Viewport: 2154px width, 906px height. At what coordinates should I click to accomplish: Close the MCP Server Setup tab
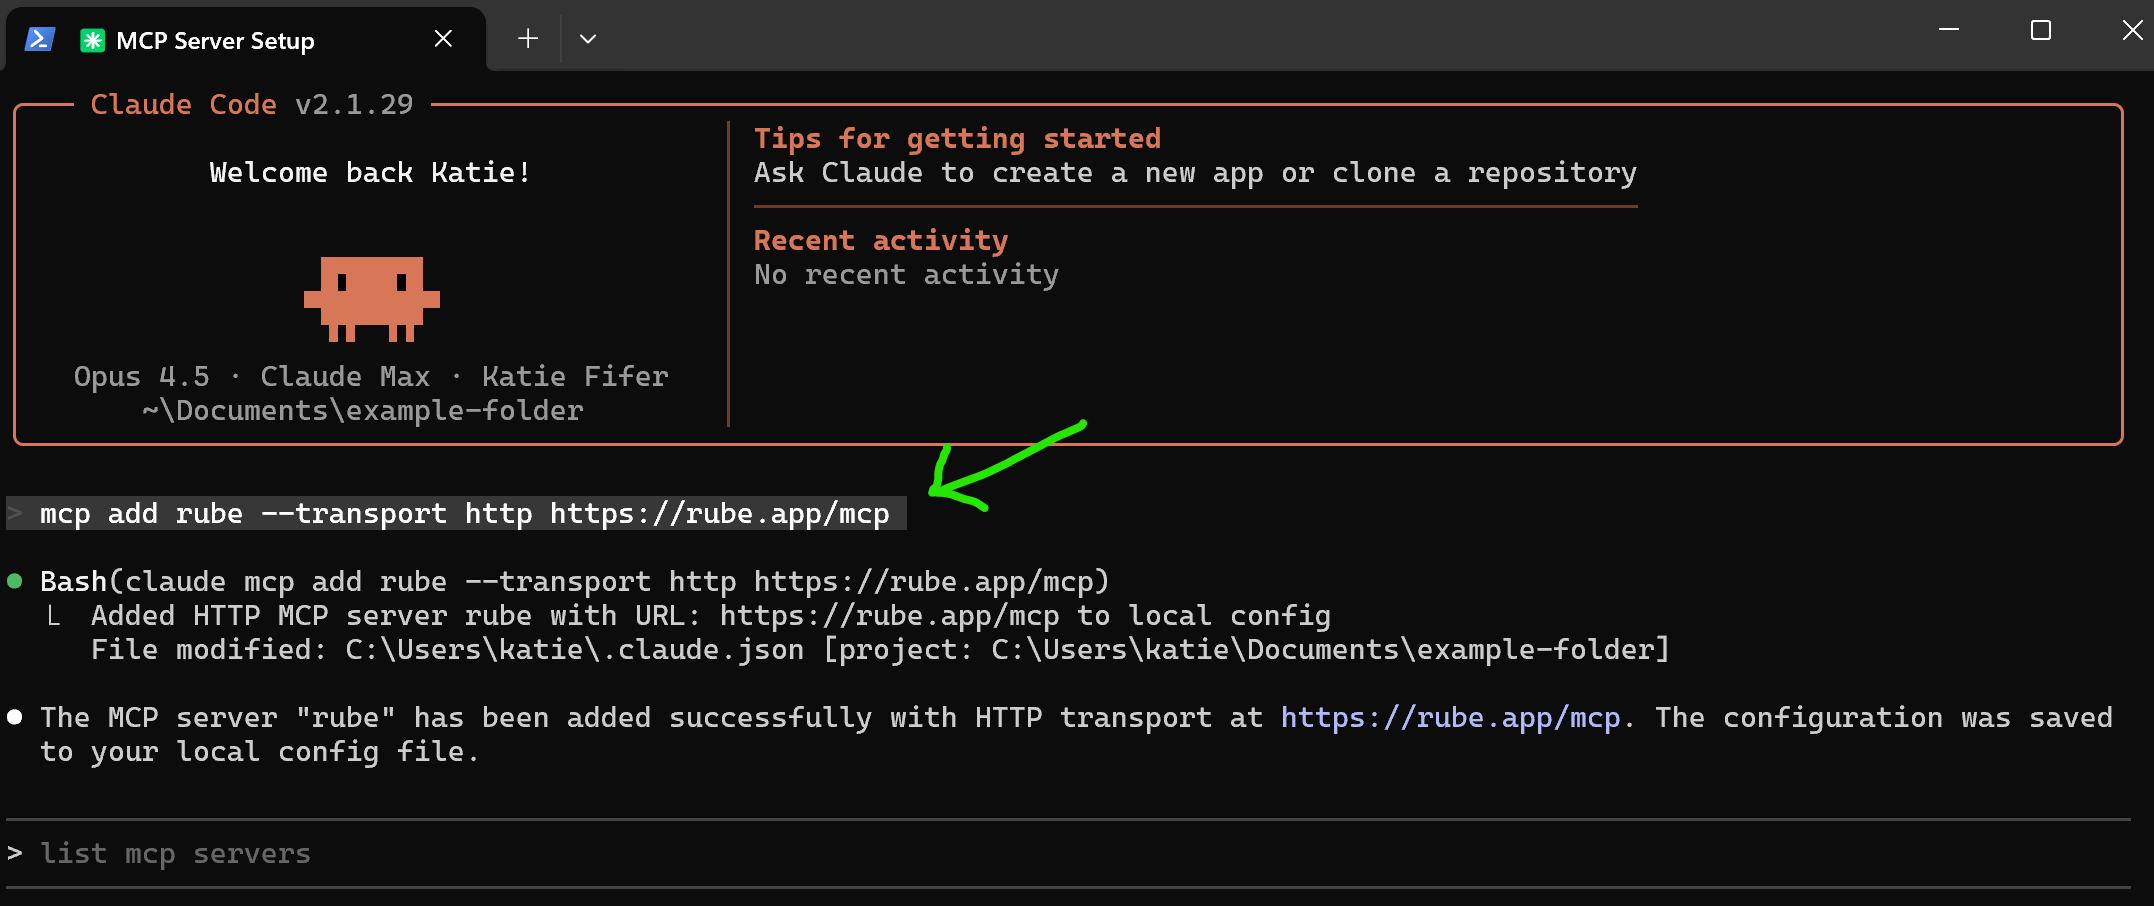click(443, 39)
